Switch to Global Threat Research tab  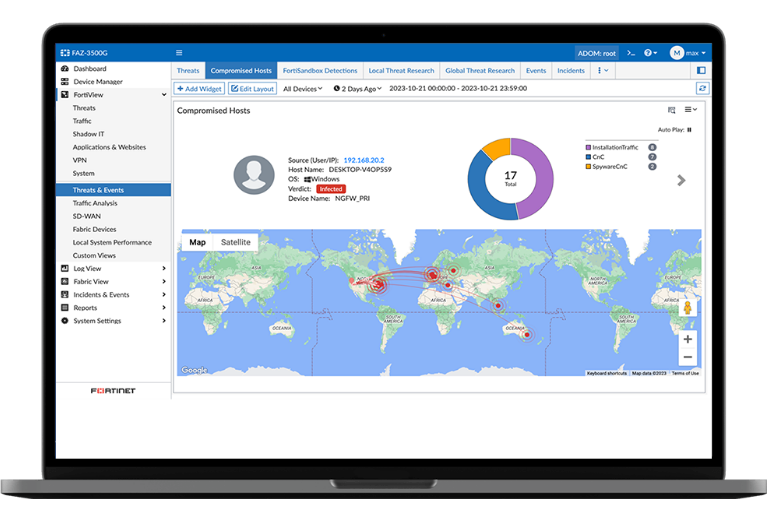480,70
